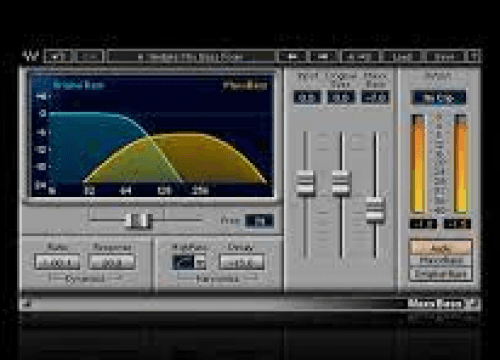
Task: Click the Ratio value box
Action: point(57,262)
